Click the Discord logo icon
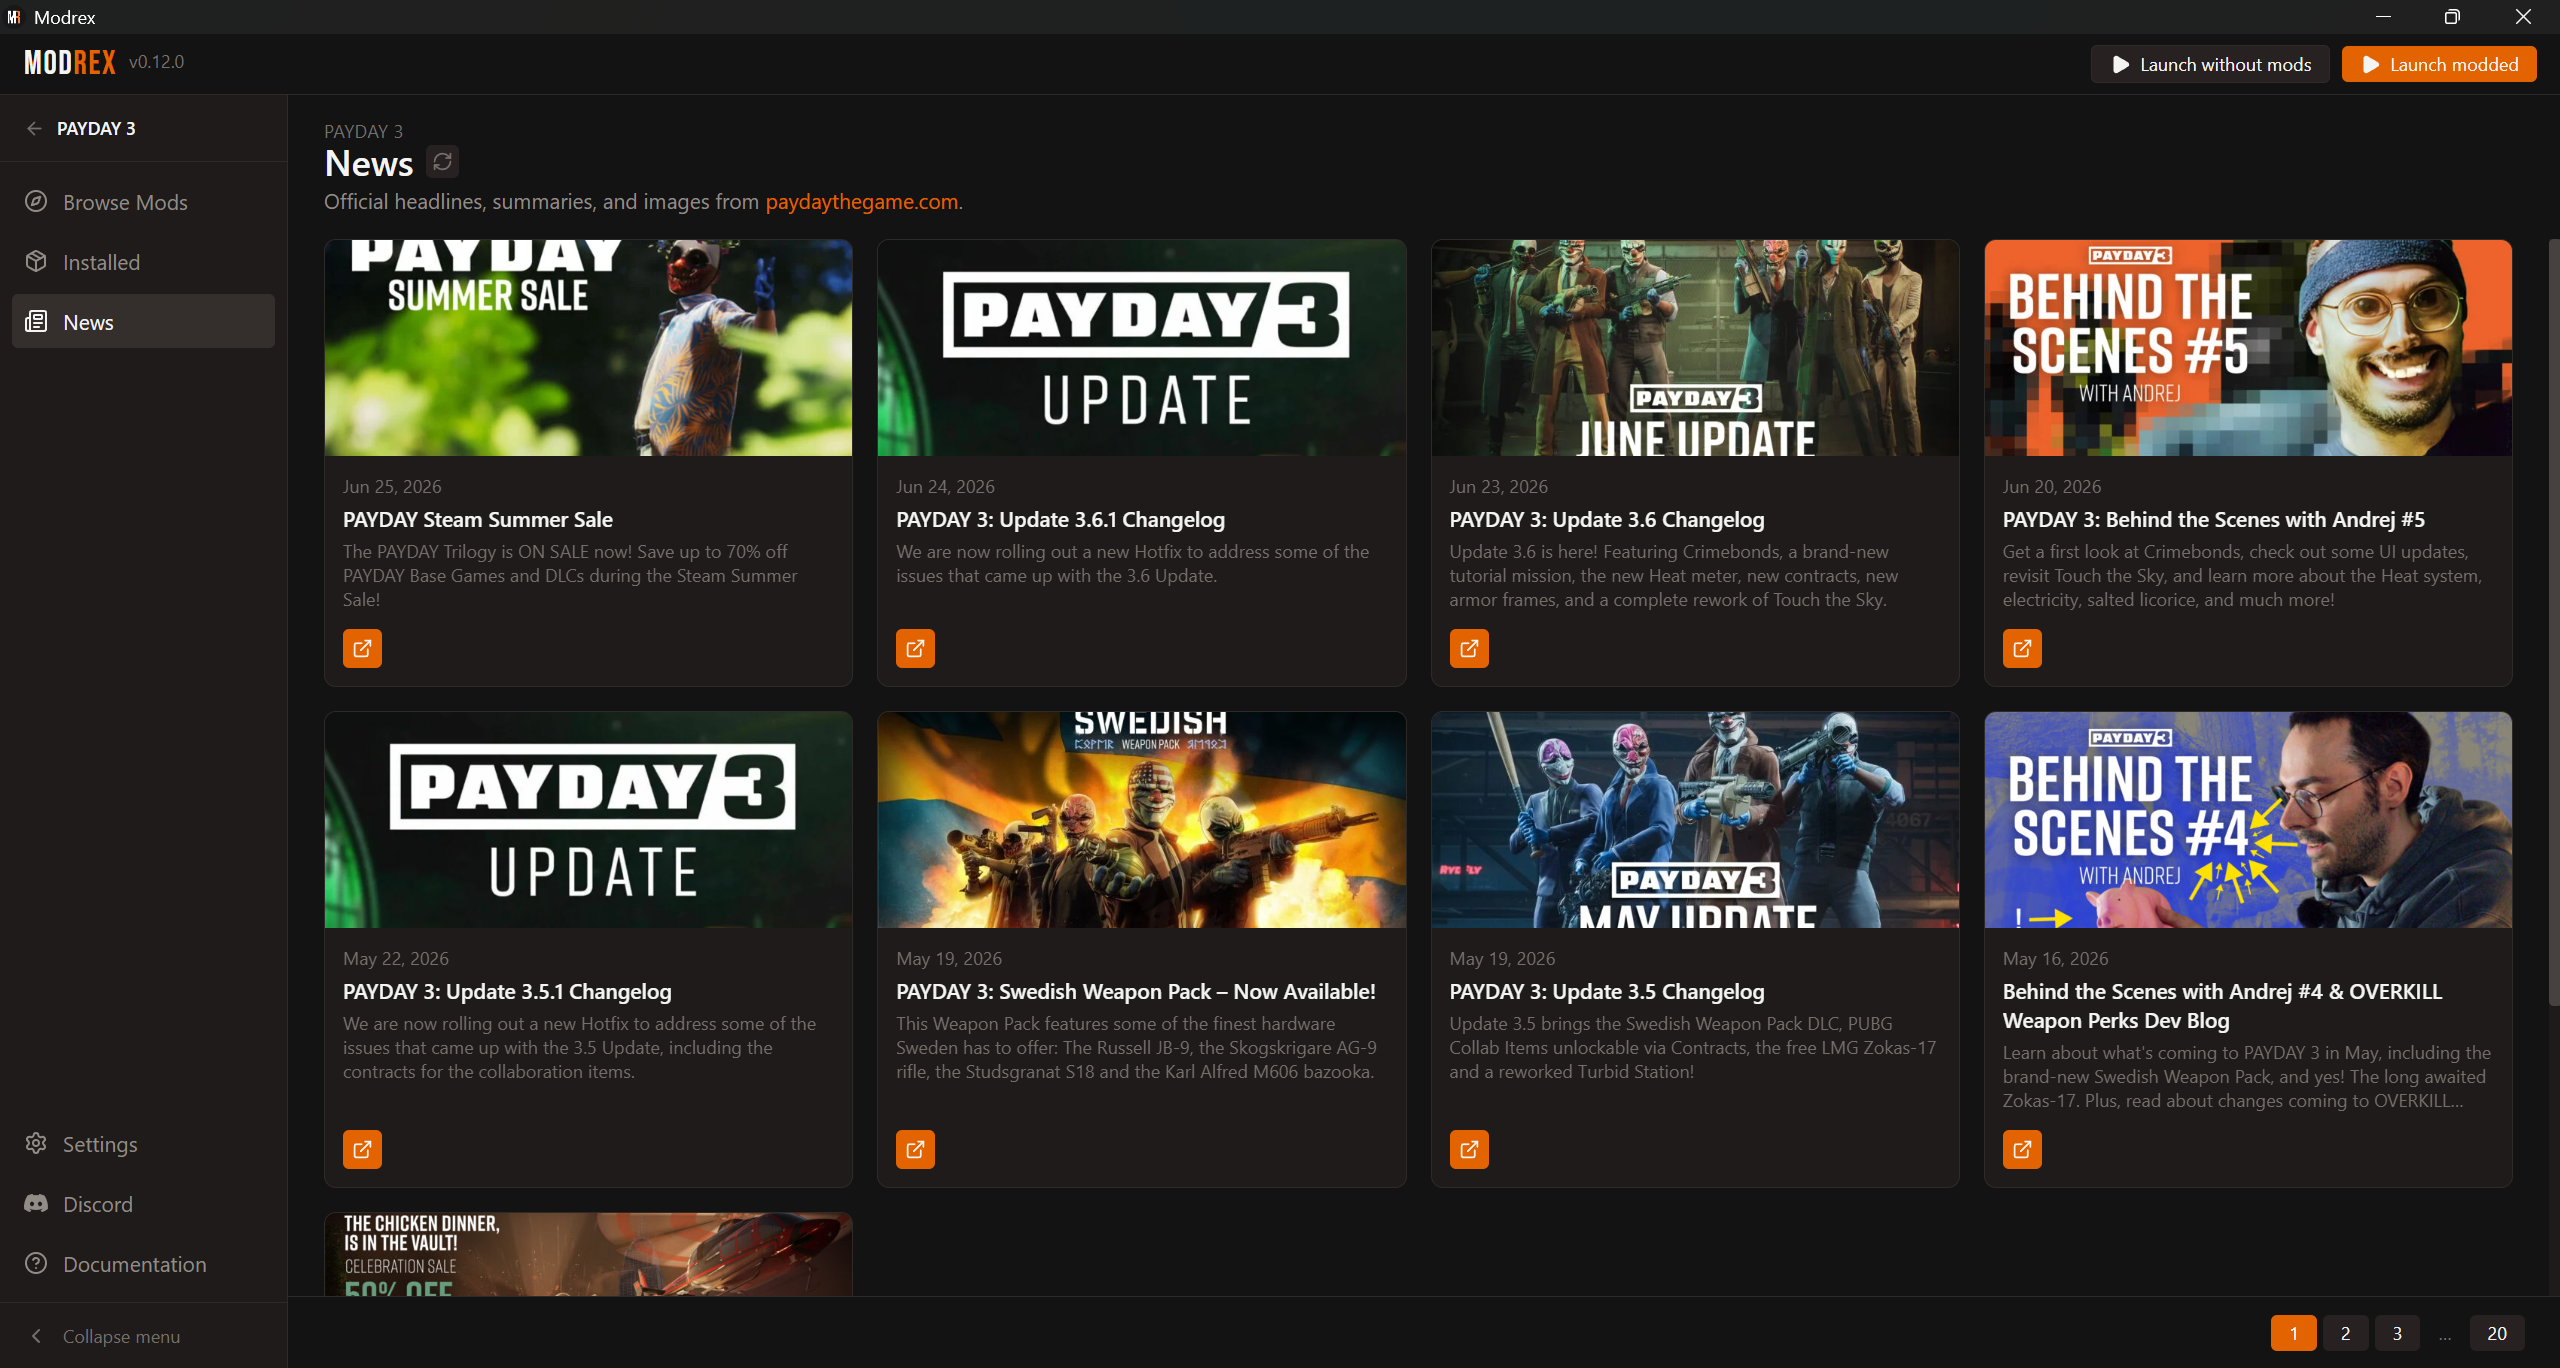Screen dimensions: 2560x1368 click(x=36, y=1204)
